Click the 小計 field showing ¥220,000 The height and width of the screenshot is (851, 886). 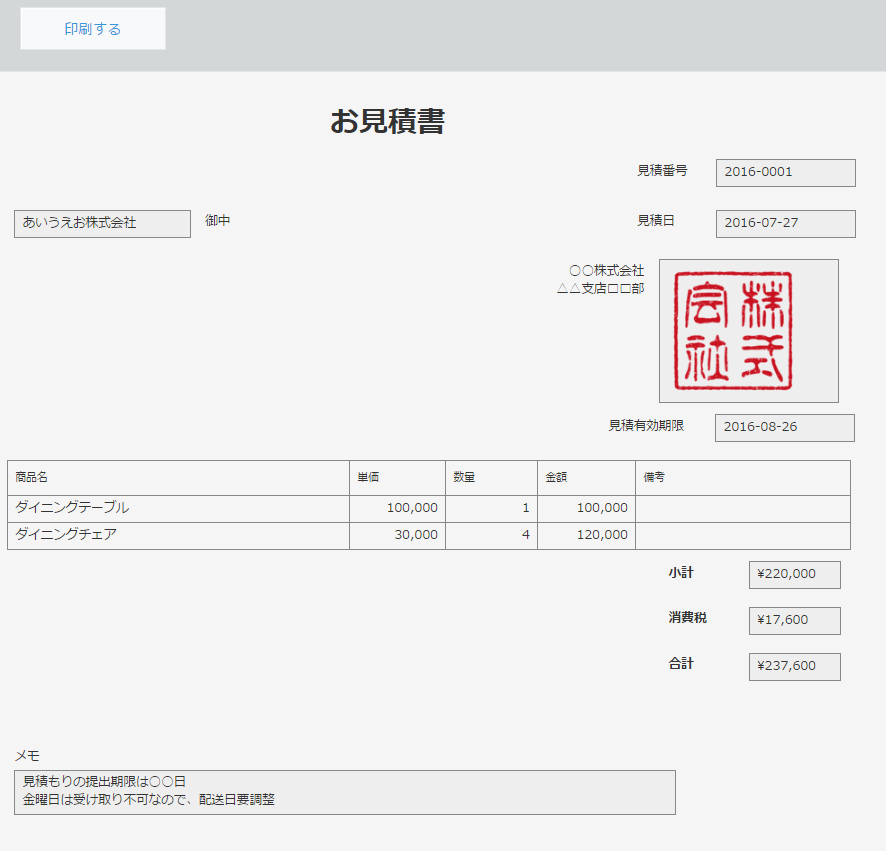tap(794, 575)
